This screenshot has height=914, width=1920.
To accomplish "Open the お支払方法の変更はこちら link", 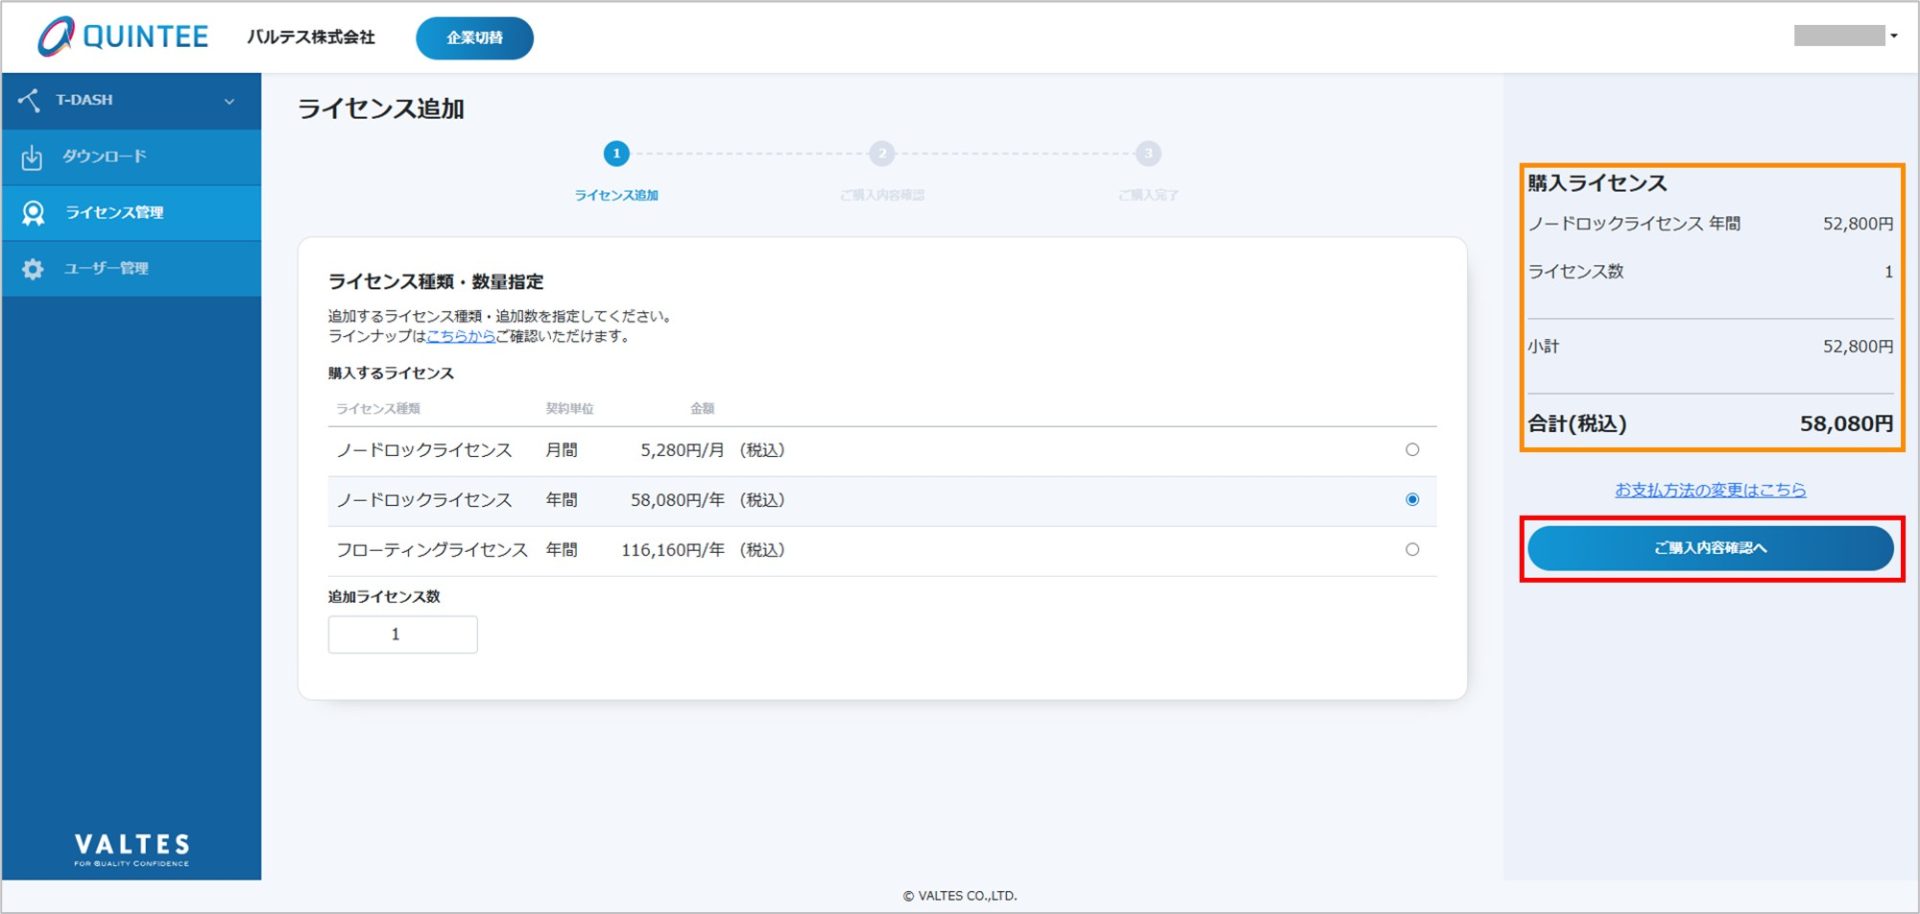I will coord(1709,490).
